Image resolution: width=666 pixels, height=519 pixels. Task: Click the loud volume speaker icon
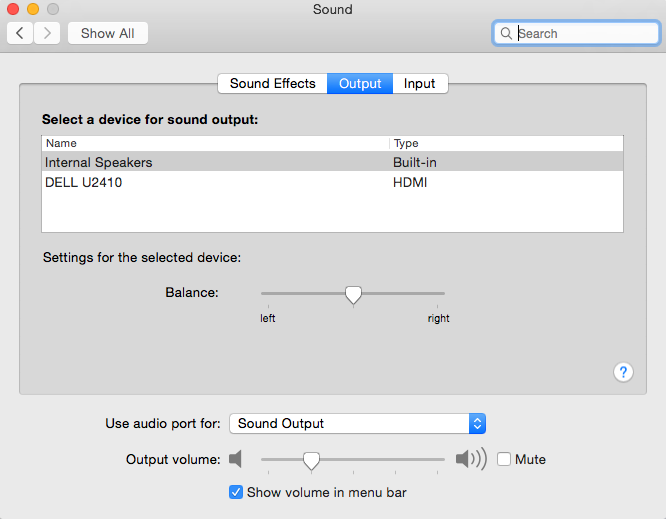[471, 459]
